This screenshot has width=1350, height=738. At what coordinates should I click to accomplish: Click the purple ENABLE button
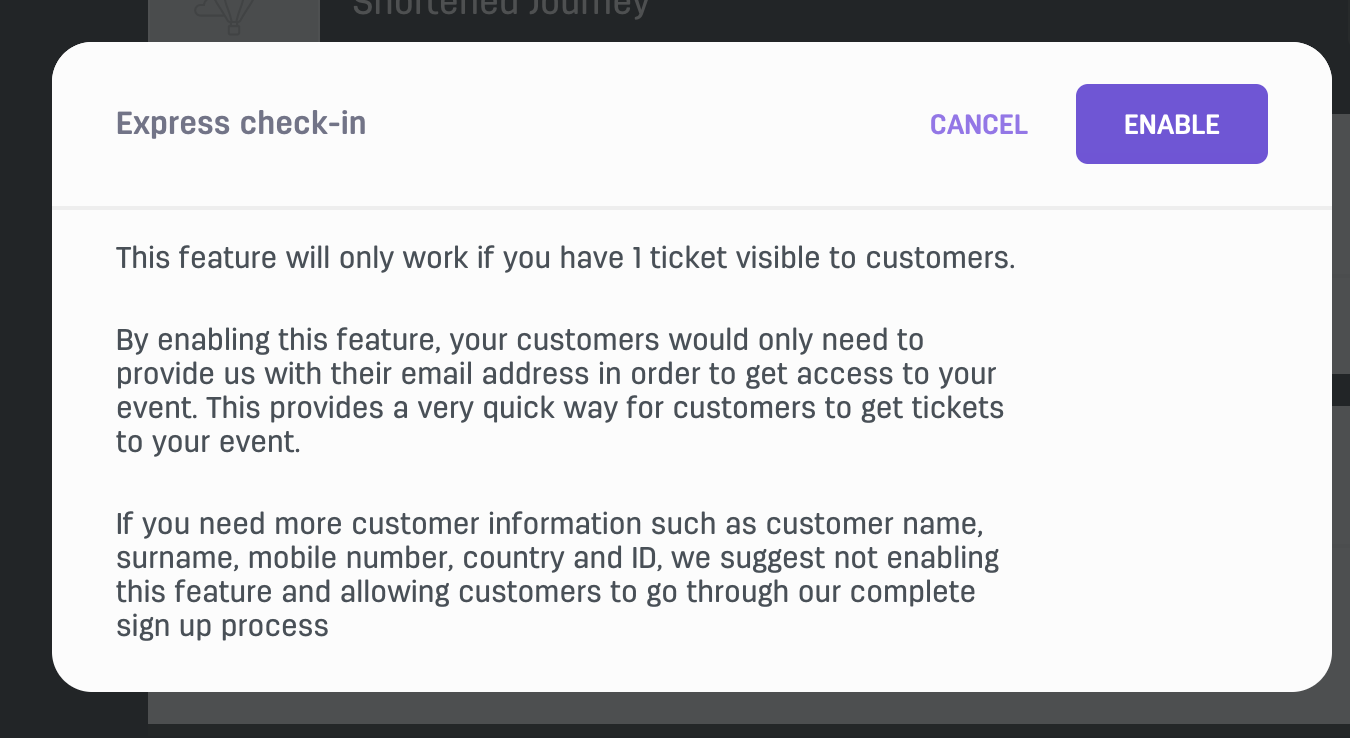tap(1171, 124)
